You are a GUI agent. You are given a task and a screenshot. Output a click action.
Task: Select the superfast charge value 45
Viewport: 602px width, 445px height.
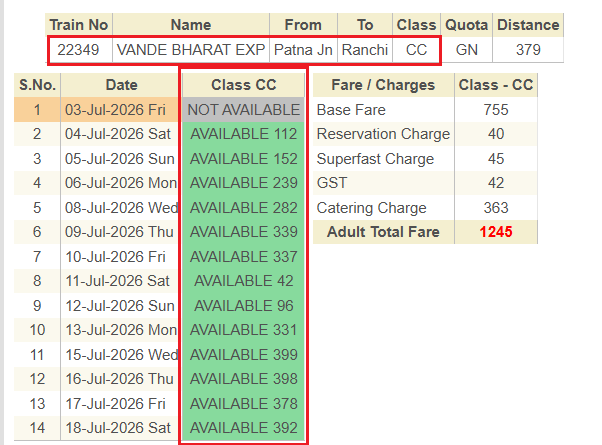(x=496, y=159)
